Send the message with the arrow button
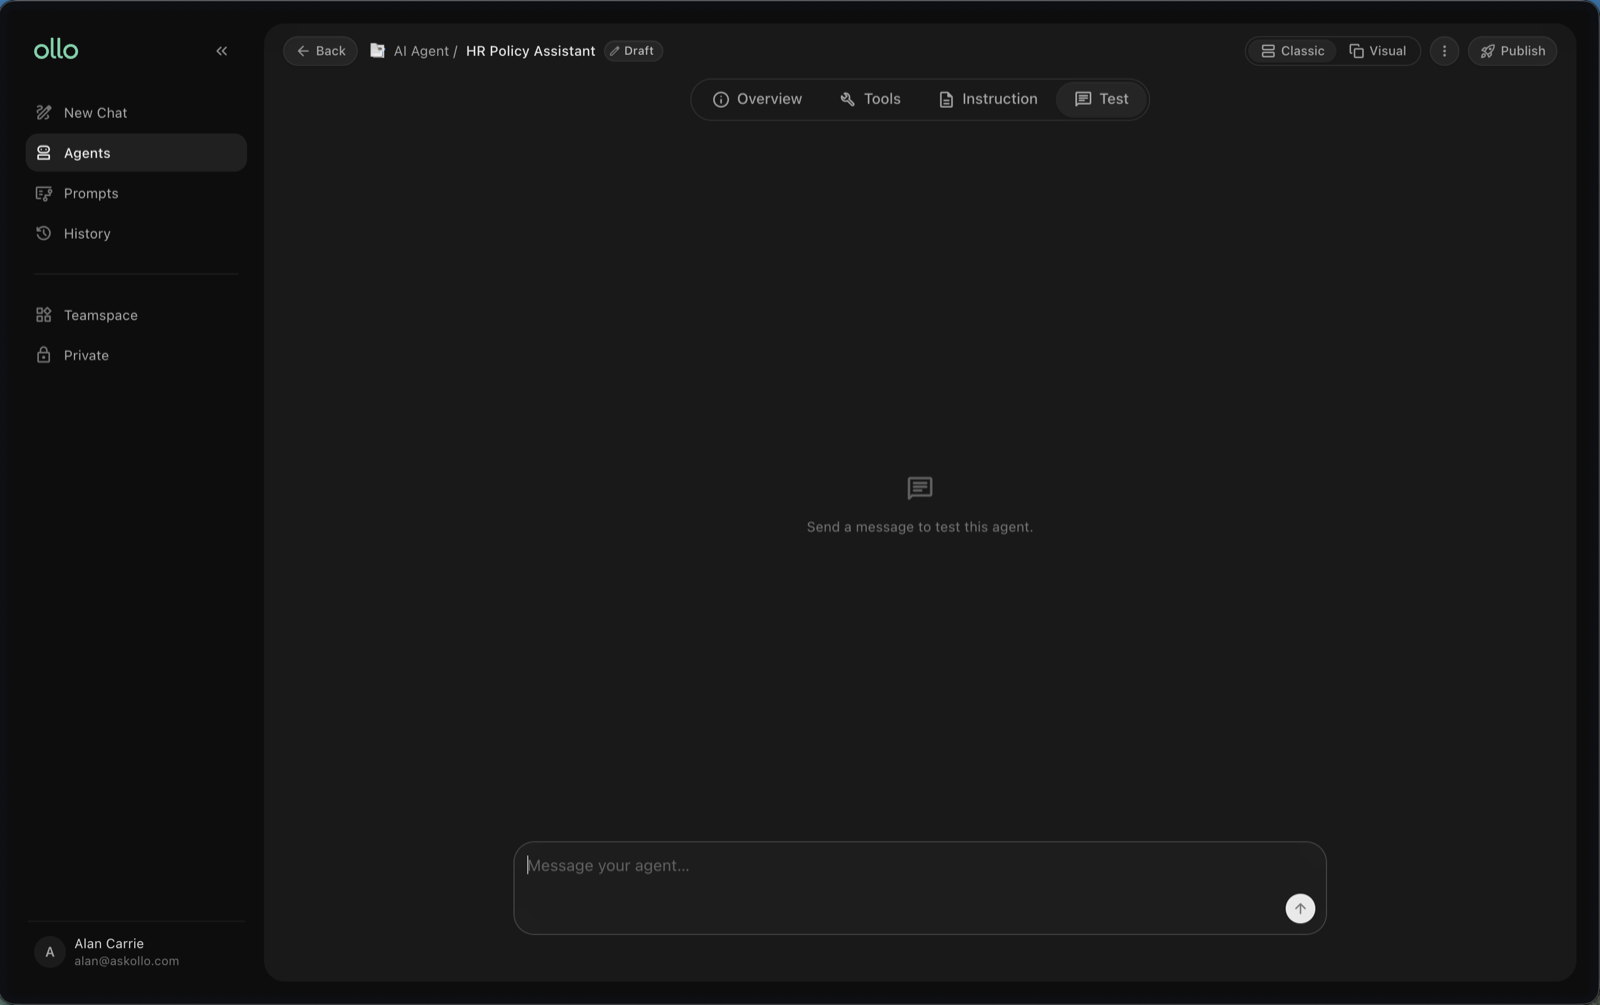This screenshot has height=1005, width=1600. (1300, 908)
